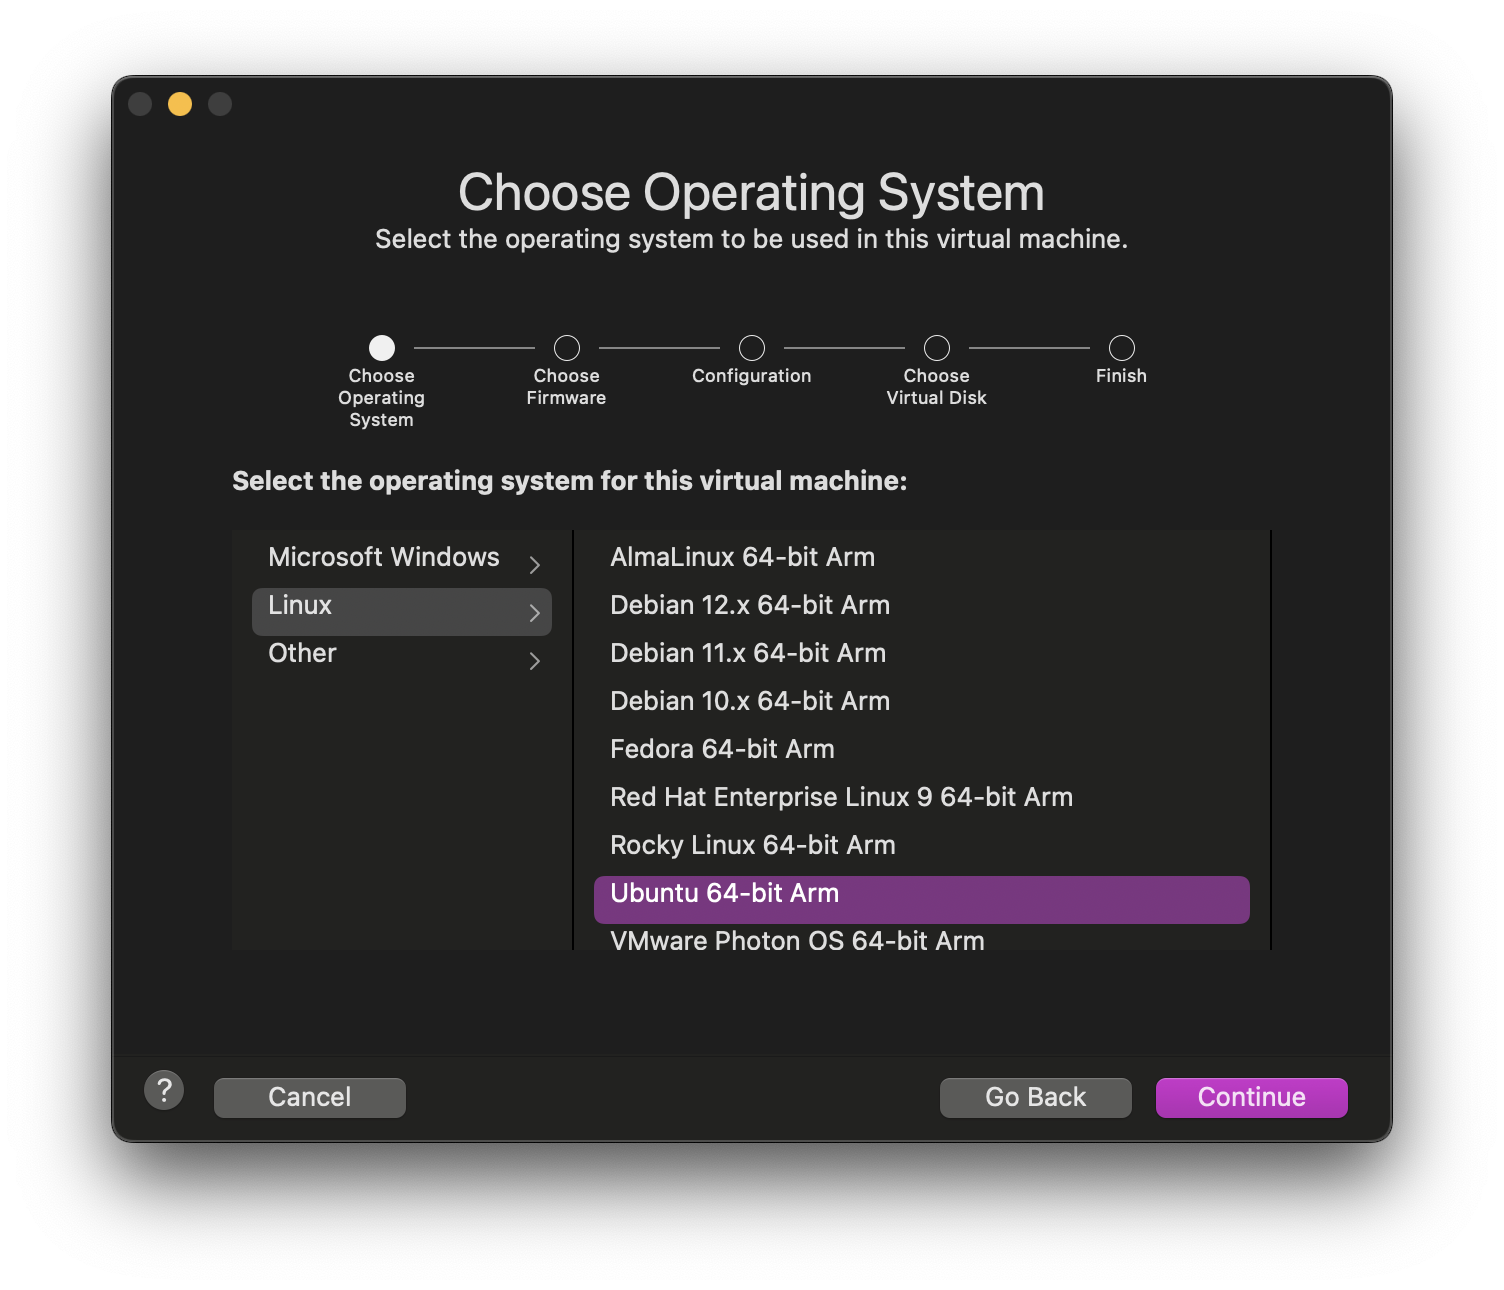1504x1290 pixels.
Task: Choose VMware Photon OS 64-bit Arm
Action: point(921,939)
